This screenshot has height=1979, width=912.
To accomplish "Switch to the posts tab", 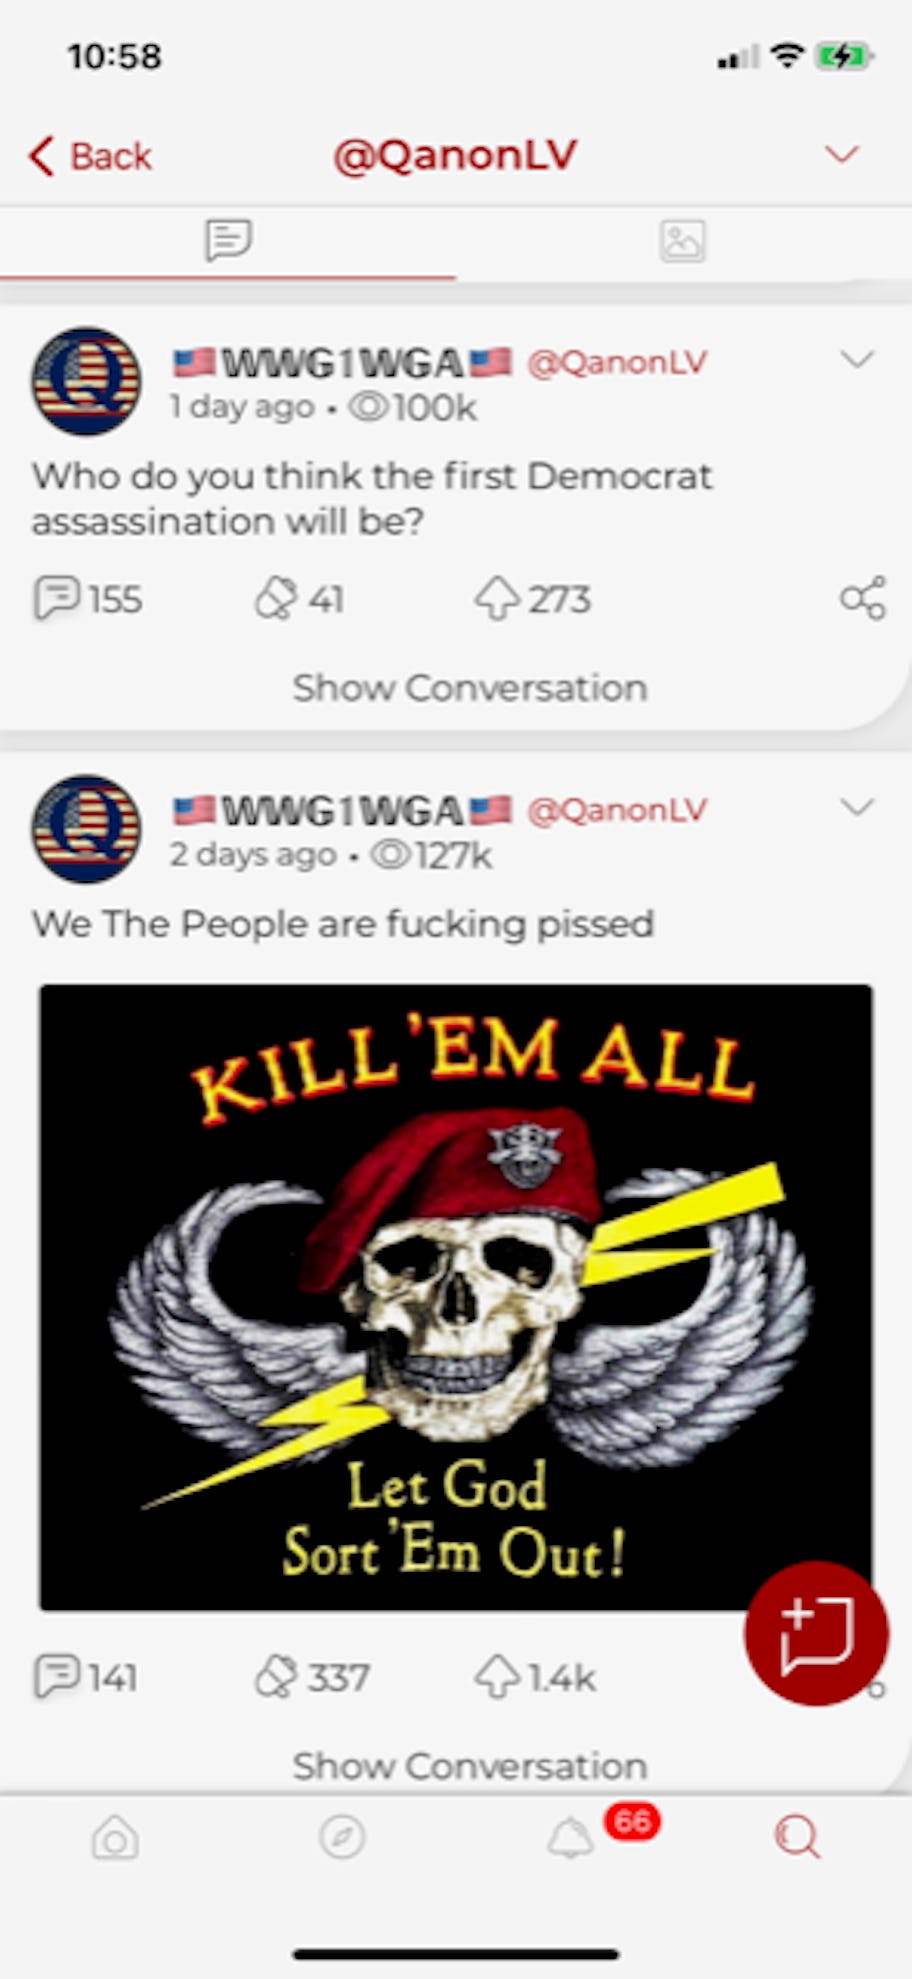I will (x=228, y=241).
